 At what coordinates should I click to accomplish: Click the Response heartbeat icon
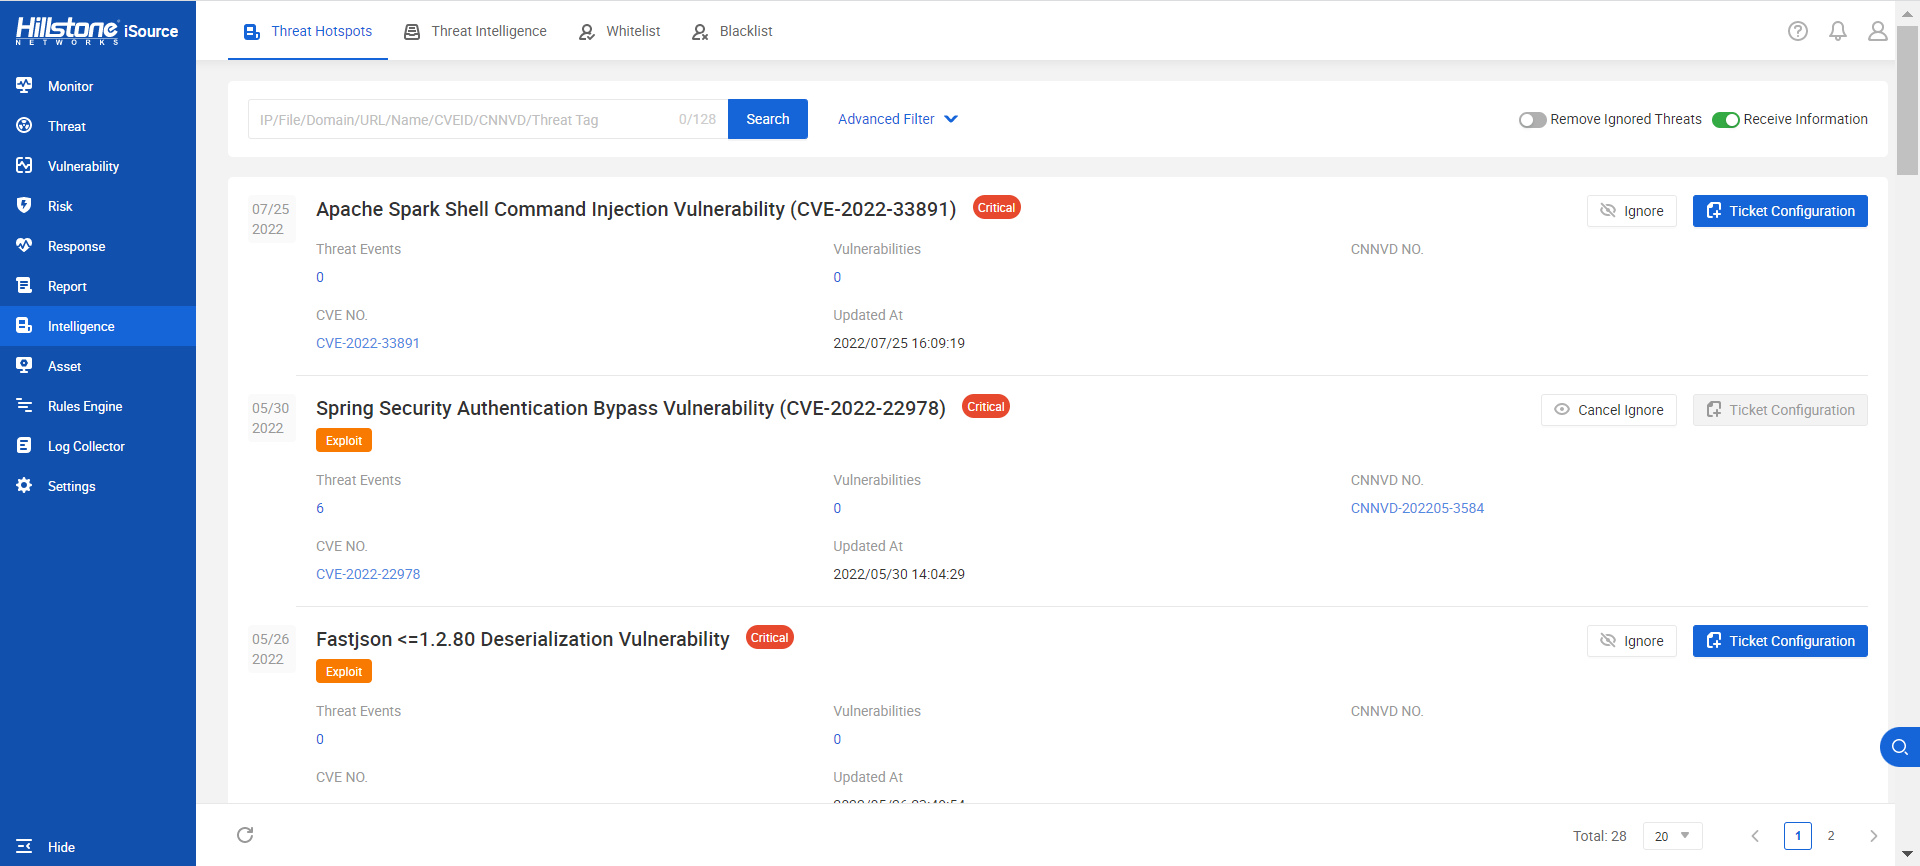(24, 246)
